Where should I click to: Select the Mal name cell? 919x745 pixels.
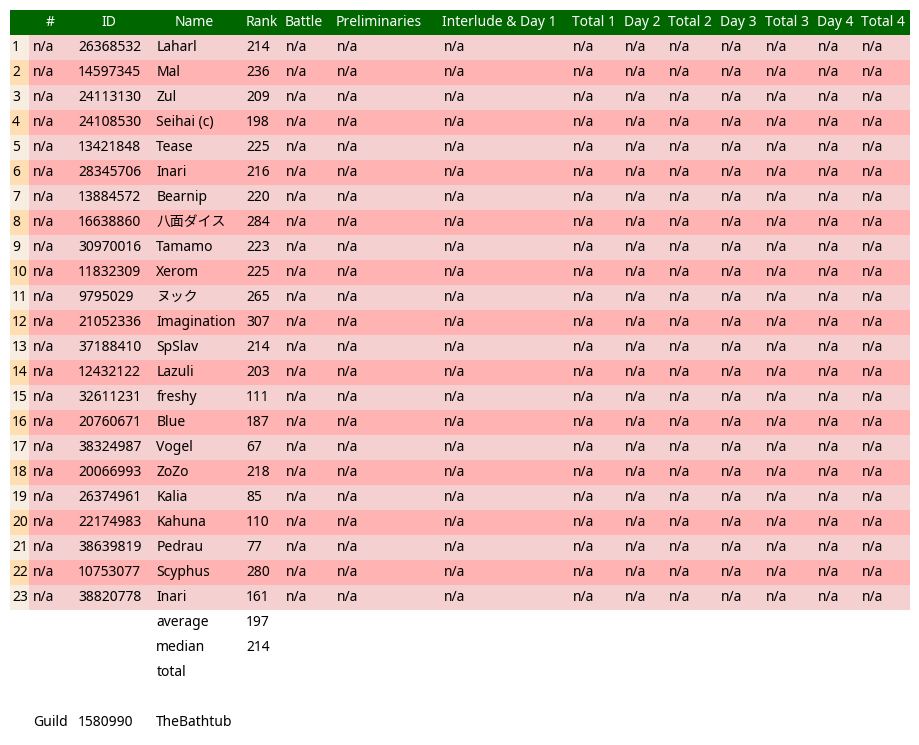[168, 72]
